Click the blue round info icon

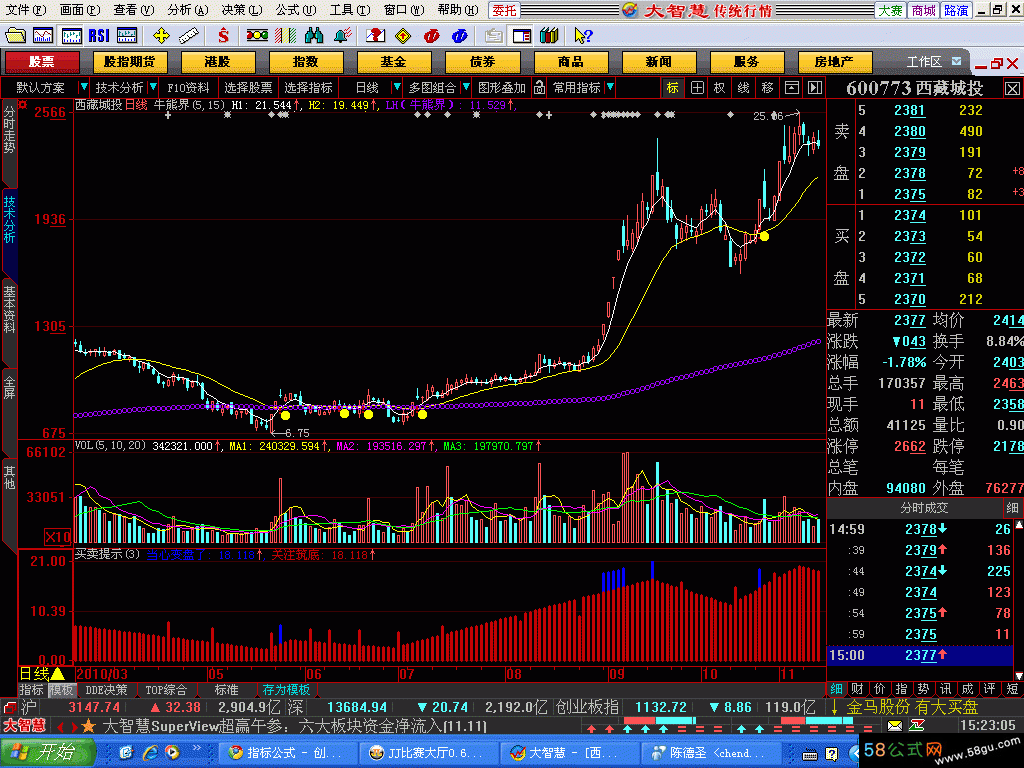[x=460, y=35]
